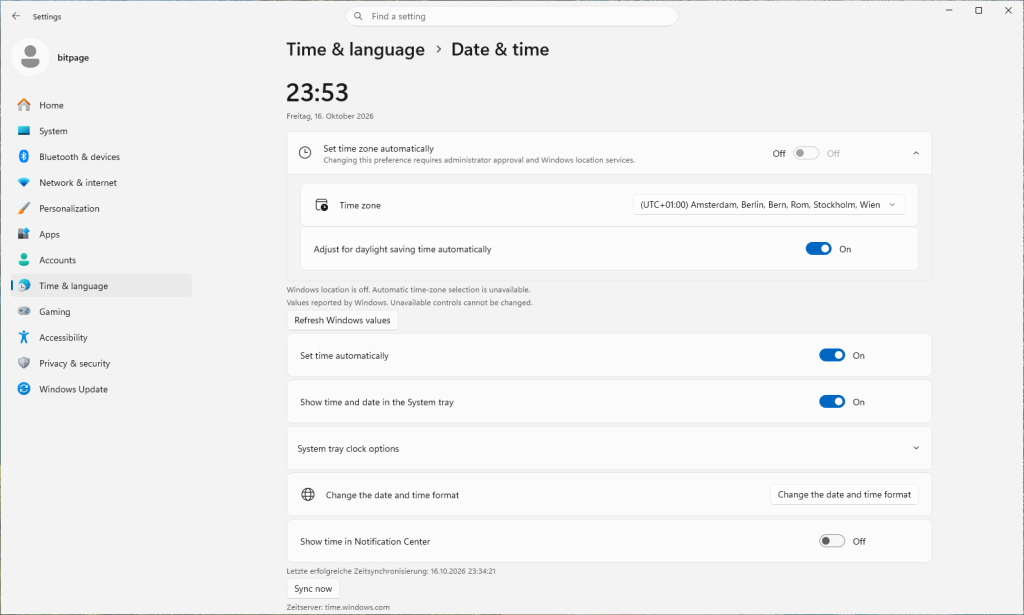Viewport: 1024px width, 615px height.
Task: Enable Show time in Notification Center
Action: click(832, 541)
